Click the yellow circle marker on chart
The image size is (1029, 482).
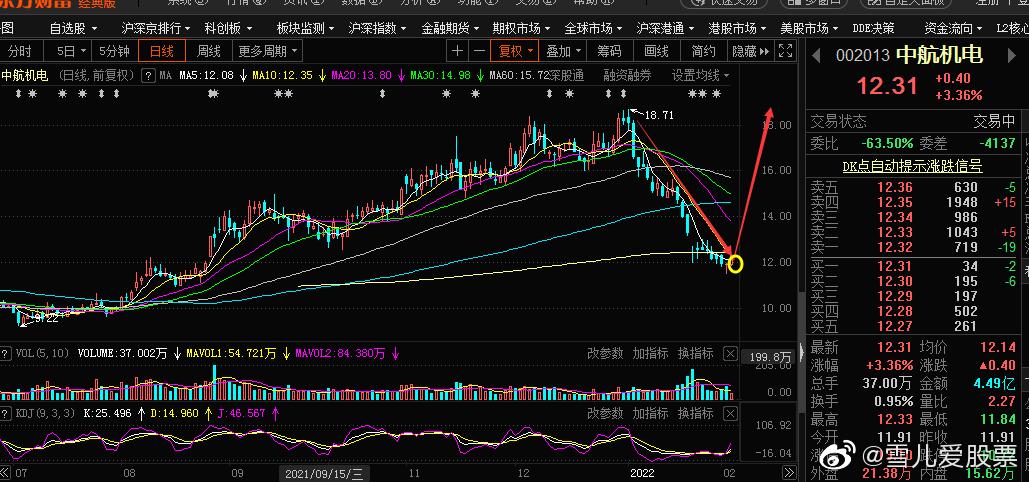click(x=736, y=264)
